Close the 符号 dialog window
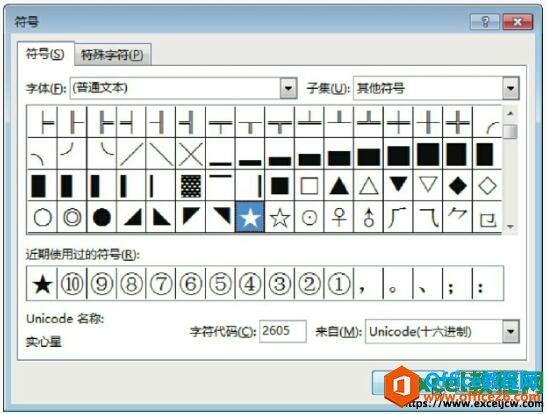 coord(518,22)
